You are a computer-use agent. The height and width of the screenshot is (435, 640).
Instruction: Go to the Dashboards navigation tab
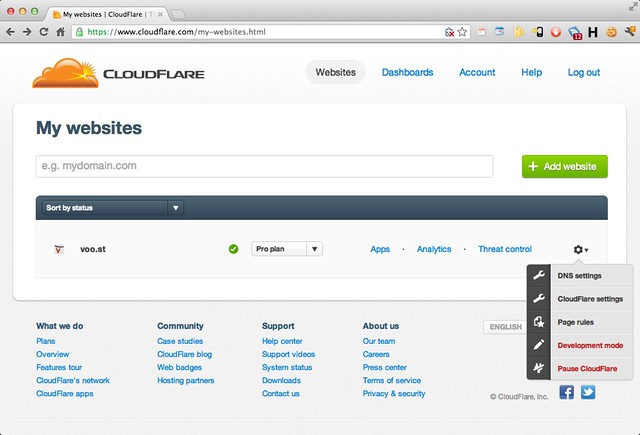tap(407, 72)
